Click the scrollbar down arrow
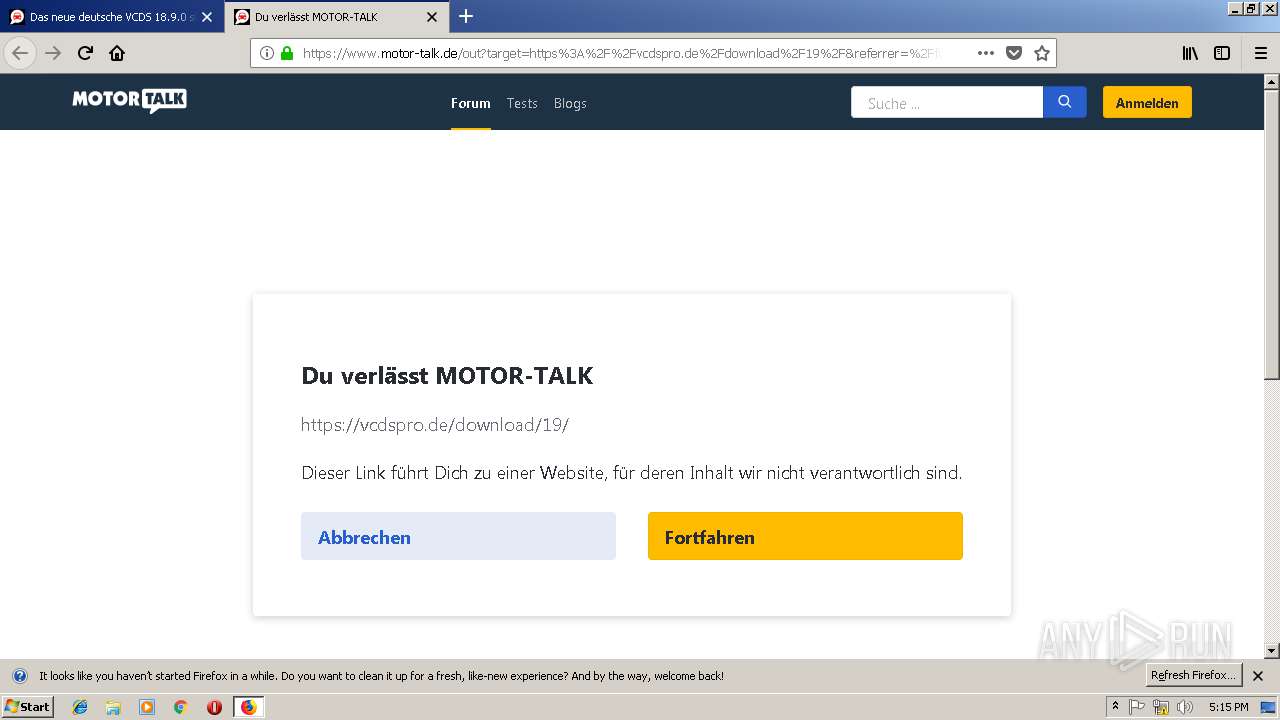The width and height of the screenshot is (1280, 720). (1272, 651)
